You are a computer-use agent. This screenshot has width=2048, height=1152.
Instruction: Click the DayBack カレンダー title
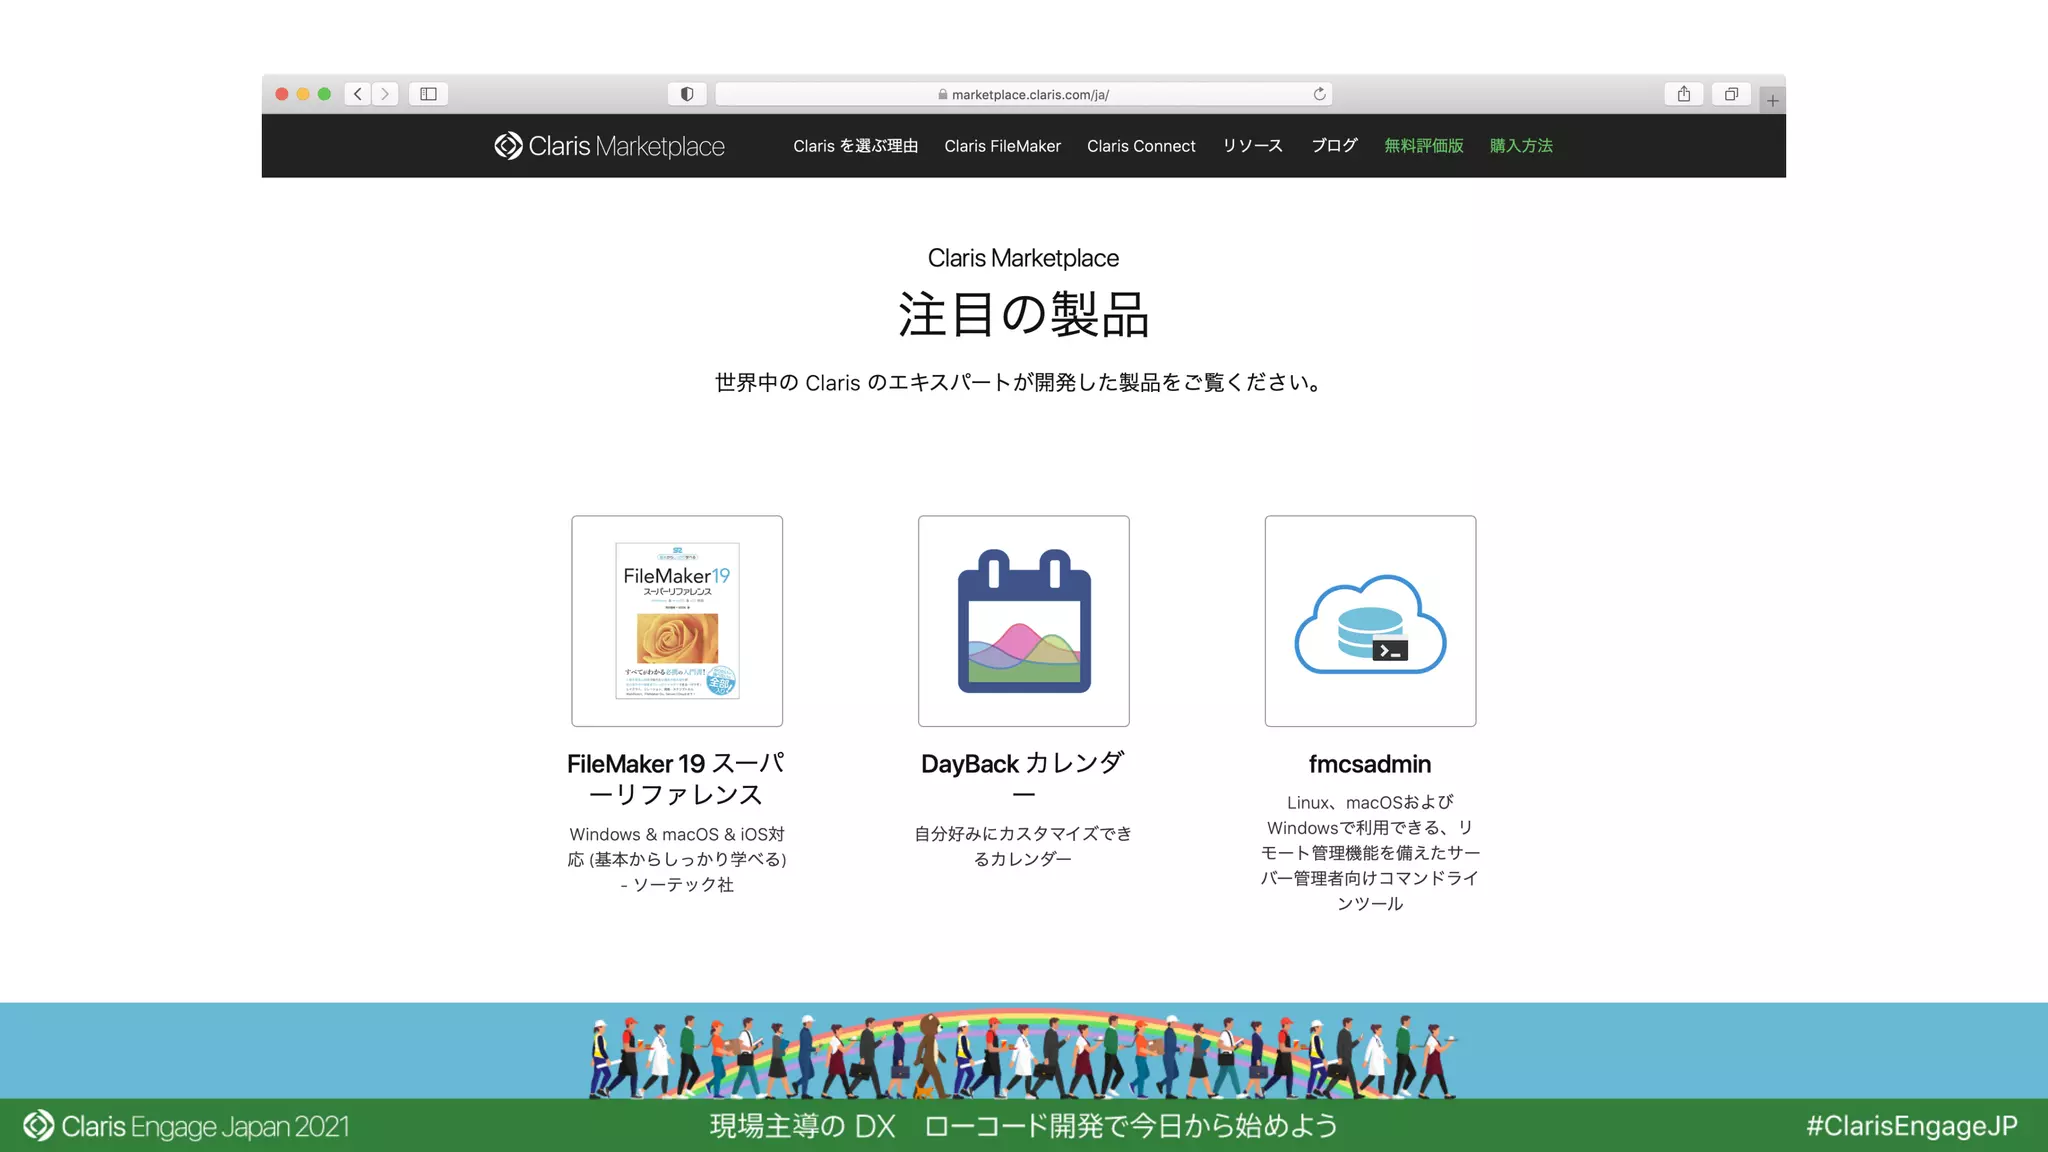(1023, 779)
